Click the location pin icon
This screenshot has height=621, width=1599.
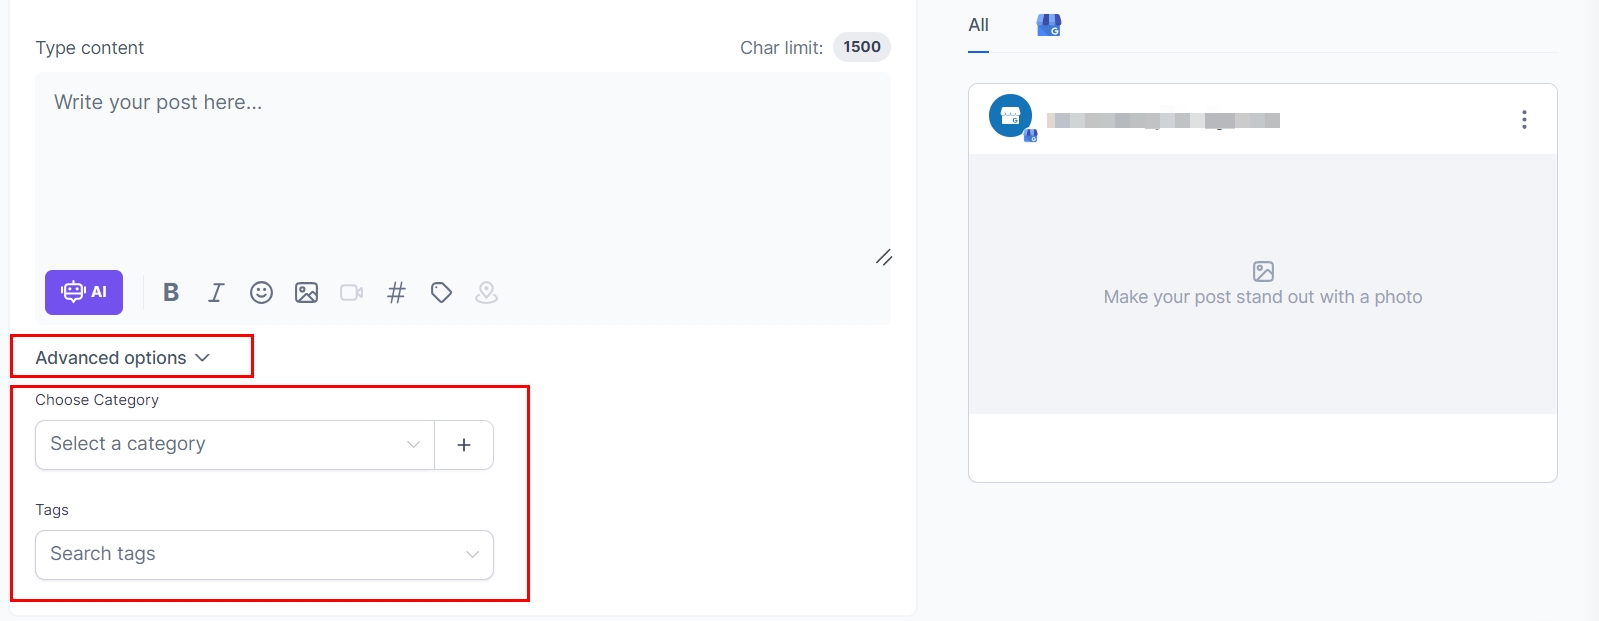click(x=486, y=292)
